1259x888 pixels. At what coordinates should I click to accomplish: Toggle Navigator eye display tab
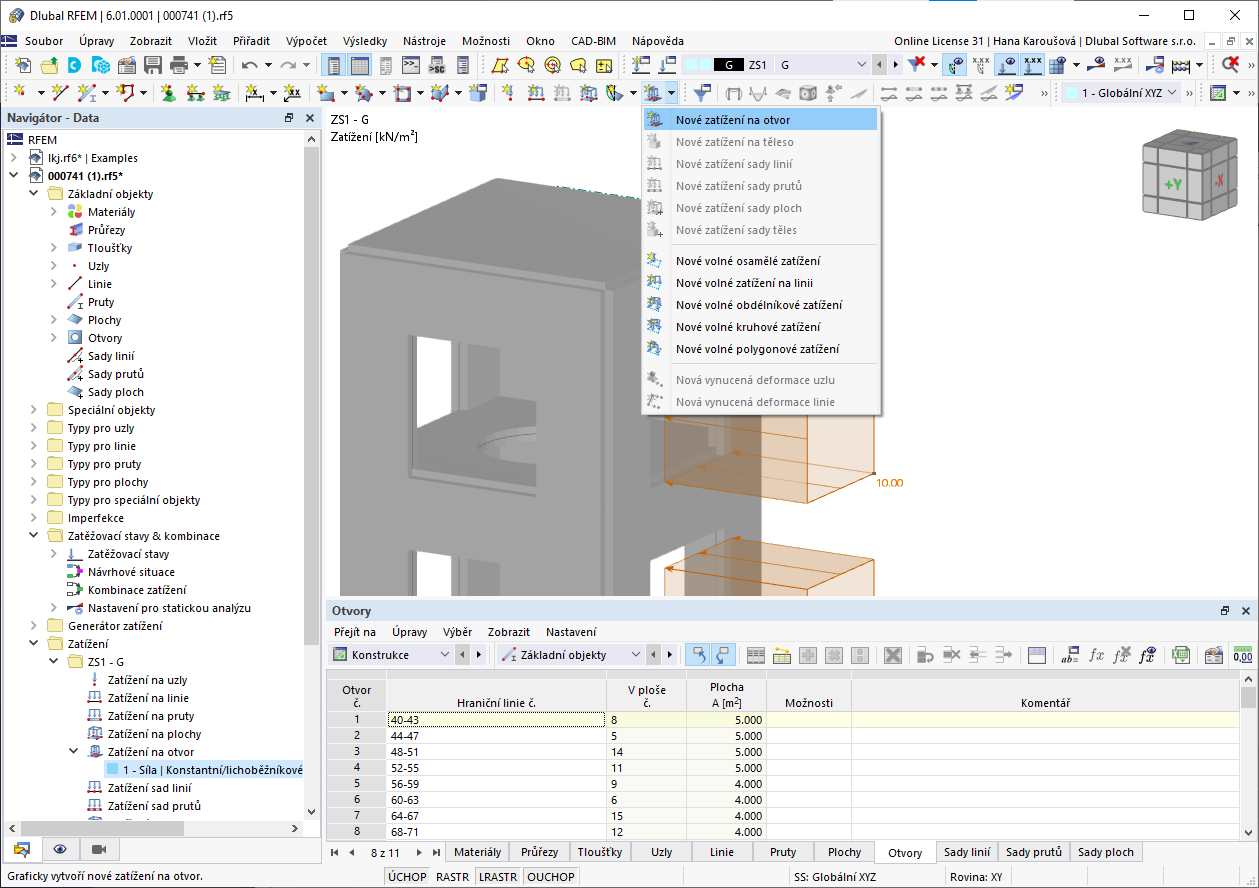(60, 849)
